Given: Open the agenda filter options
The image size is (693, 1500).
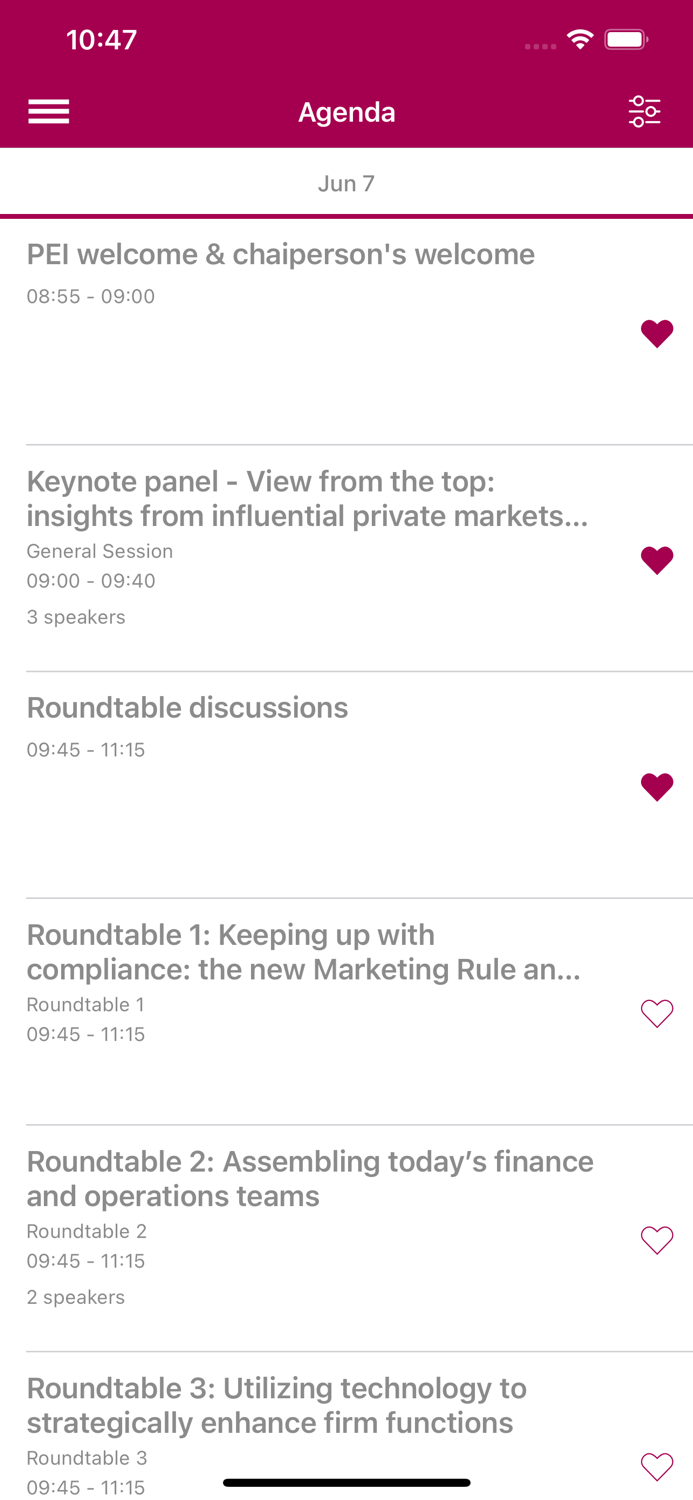Looking at the screenshot, I should (x=645, y=110).
